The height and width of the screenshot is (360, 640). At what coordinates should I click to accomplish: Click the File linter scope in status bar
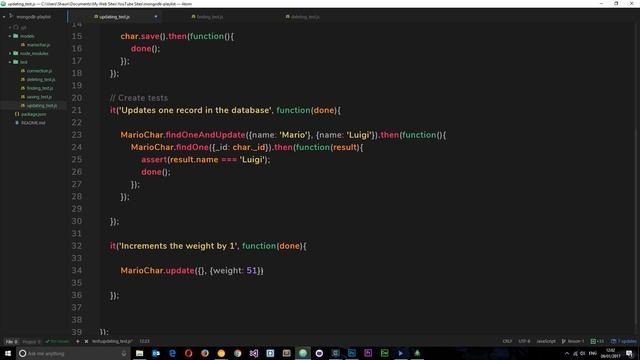pyautogui.click(x=11, y=342)
